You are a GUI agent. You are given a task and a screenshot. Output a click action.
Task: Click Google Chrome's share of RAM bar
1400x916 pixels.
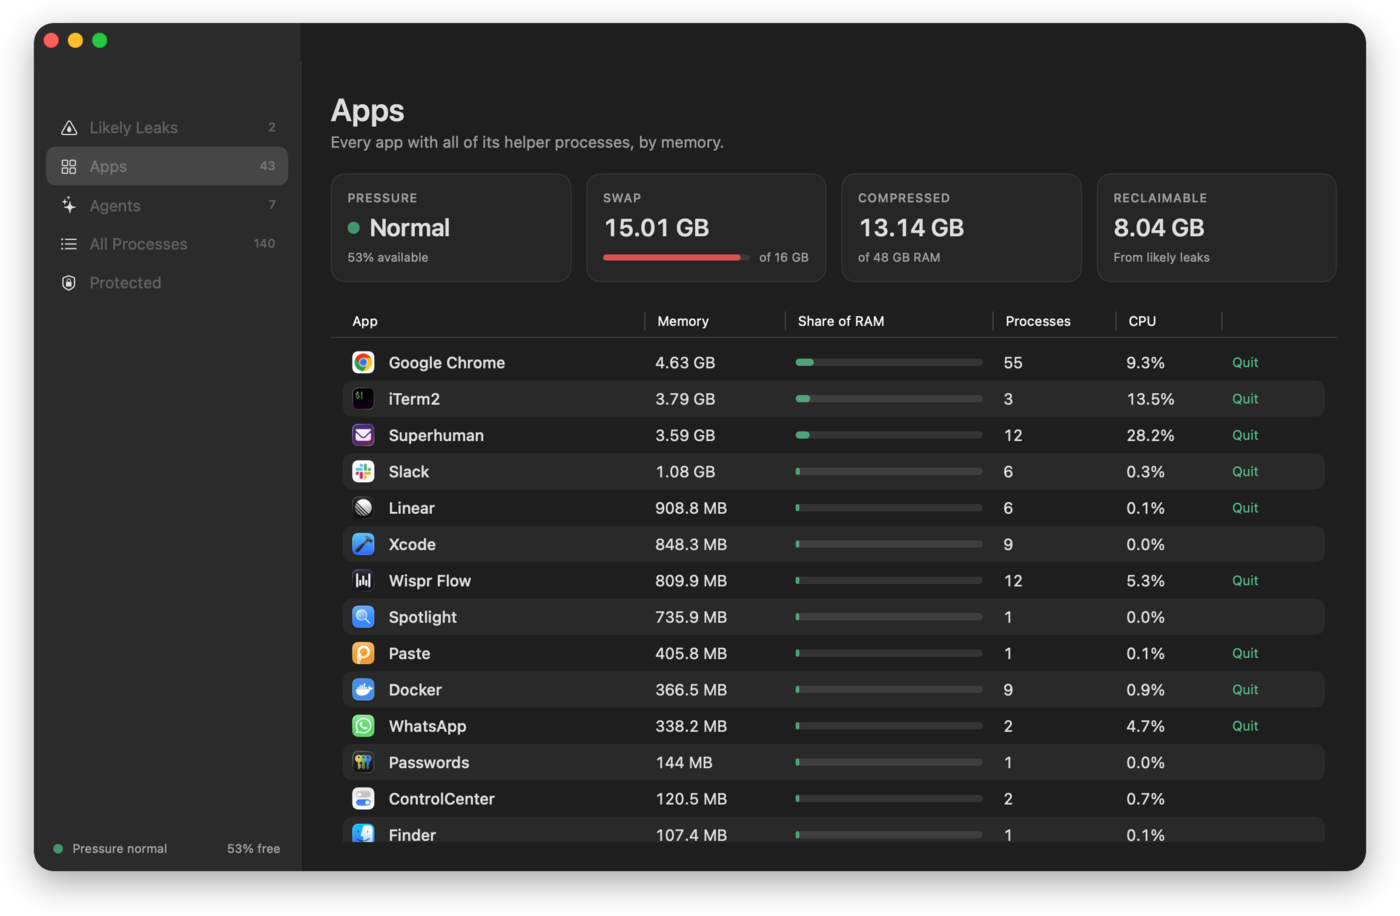pos(889,362)
